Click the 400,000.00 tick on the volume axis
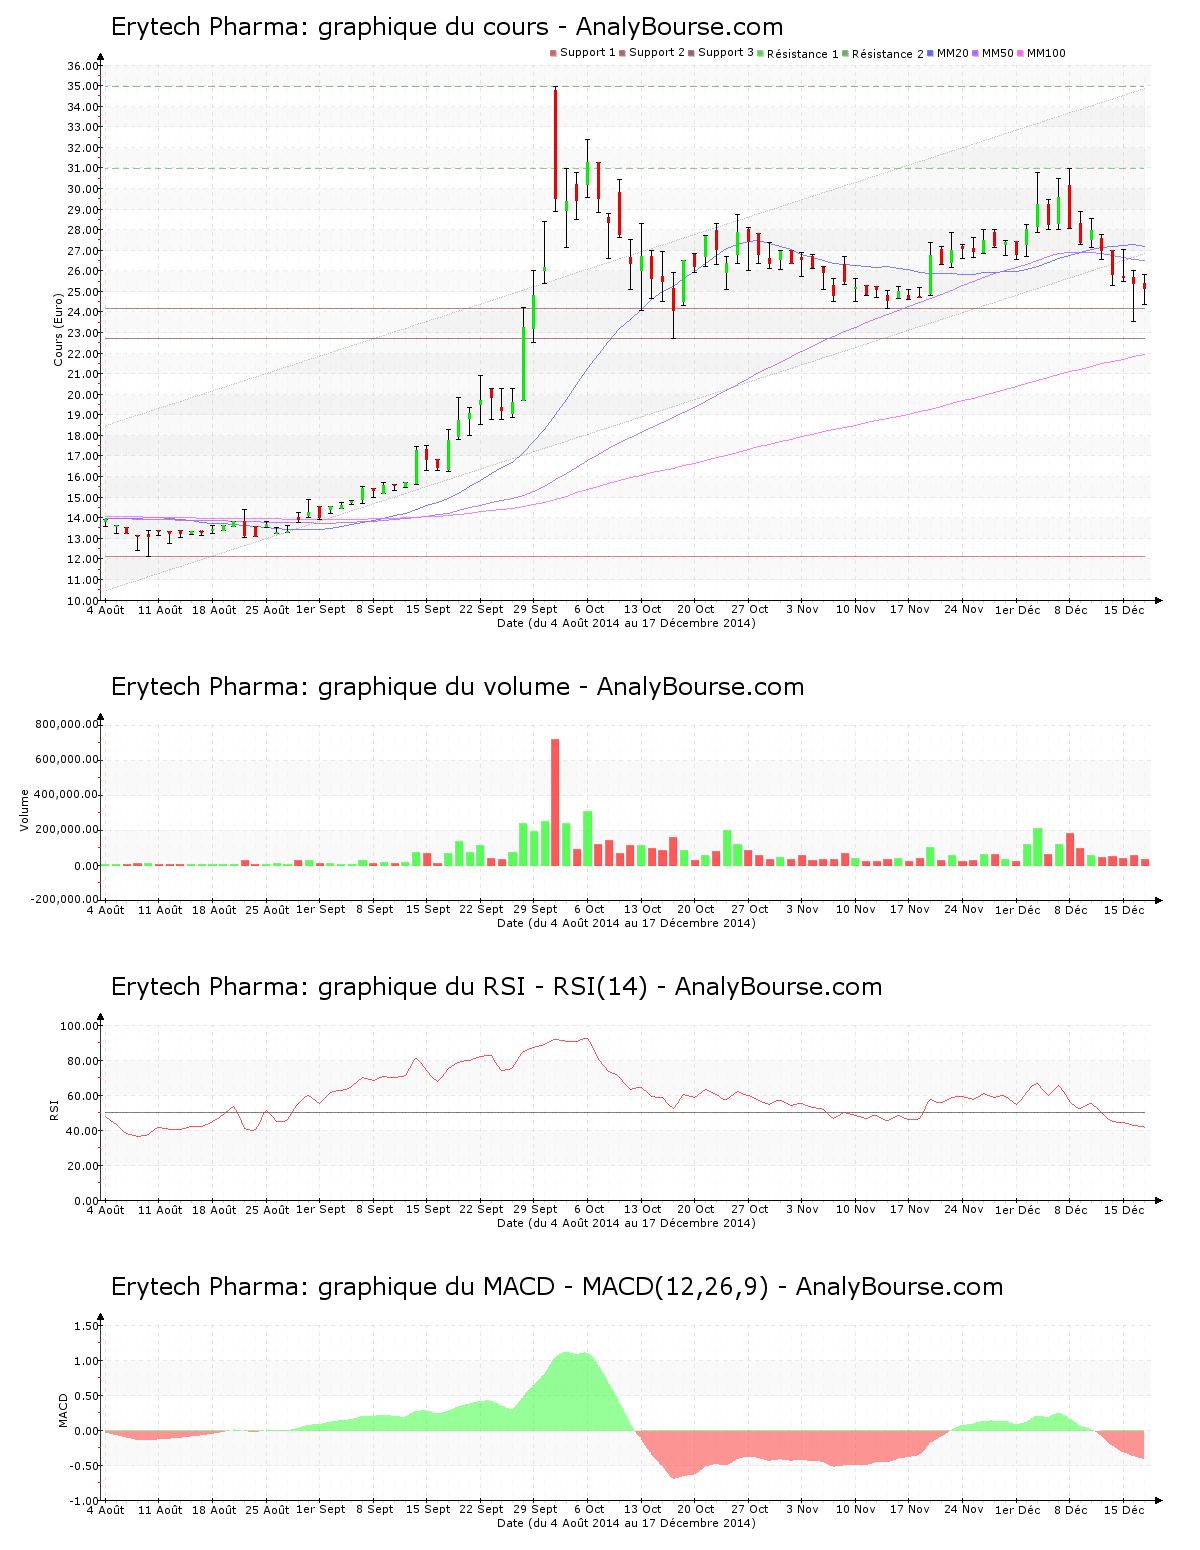 coord(67,795)
